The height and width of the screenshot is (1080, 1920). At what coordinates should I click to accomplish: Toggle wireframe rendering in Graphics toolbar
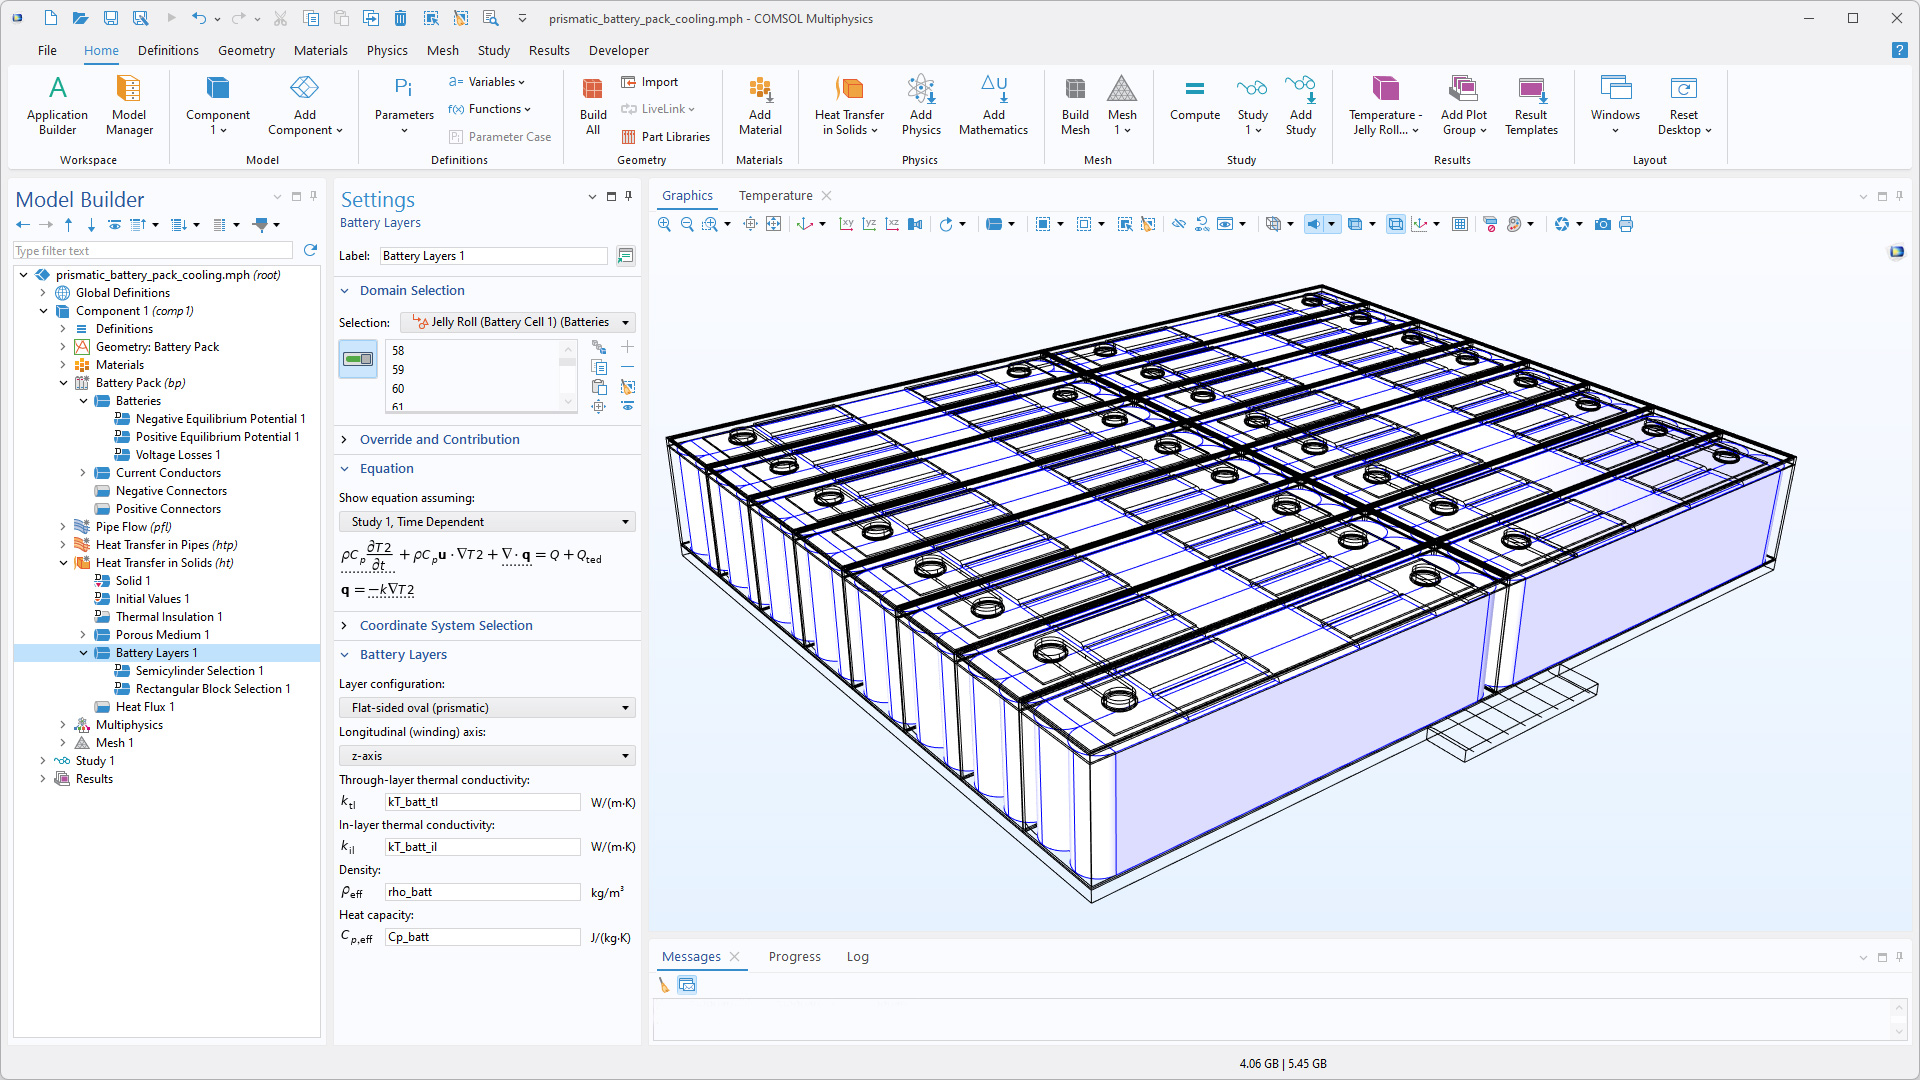tap(1395, 224)
